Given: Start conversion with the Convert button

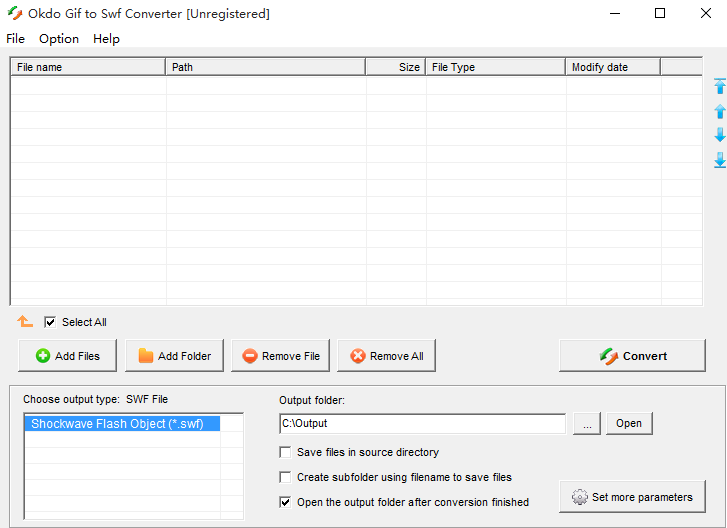Looking at the screenshot, I should (632, 356).
